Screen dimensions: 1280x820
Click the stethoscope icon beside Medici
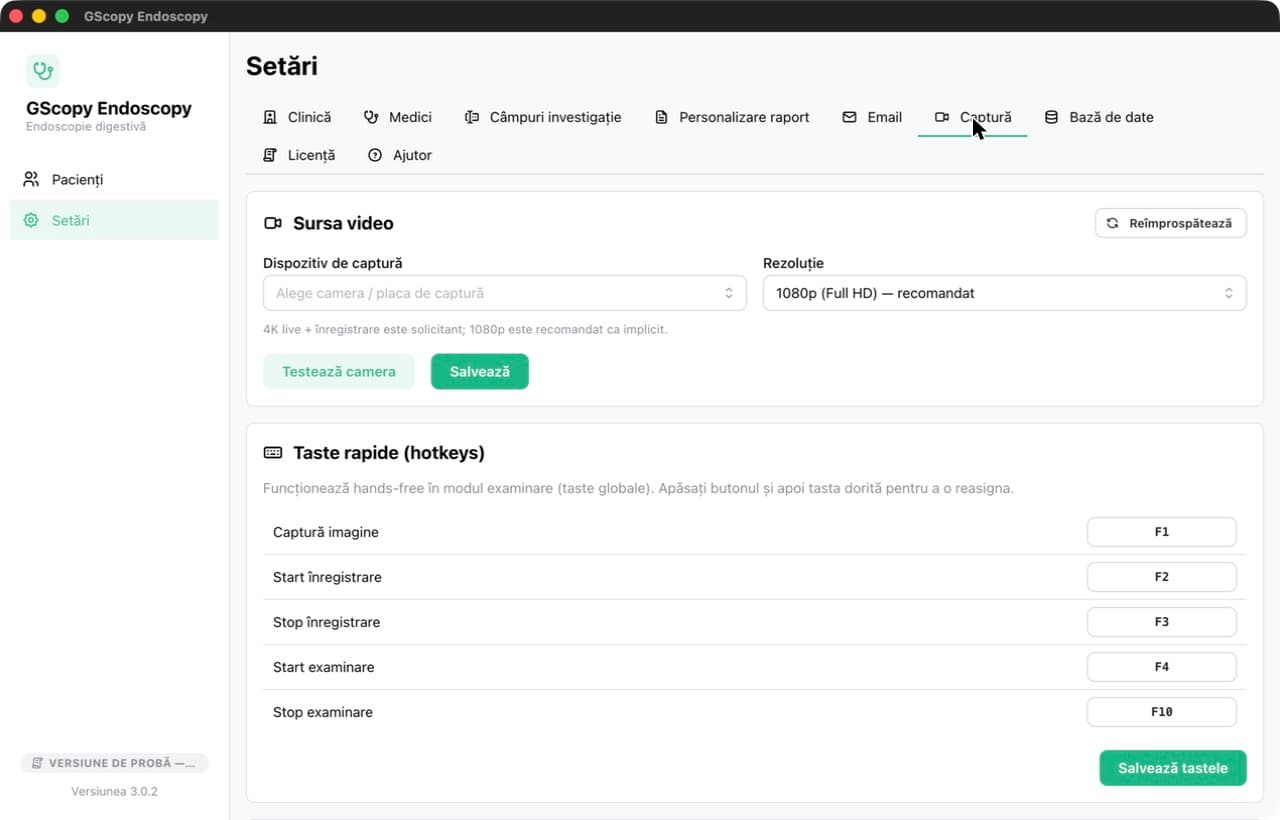point(371,117)
